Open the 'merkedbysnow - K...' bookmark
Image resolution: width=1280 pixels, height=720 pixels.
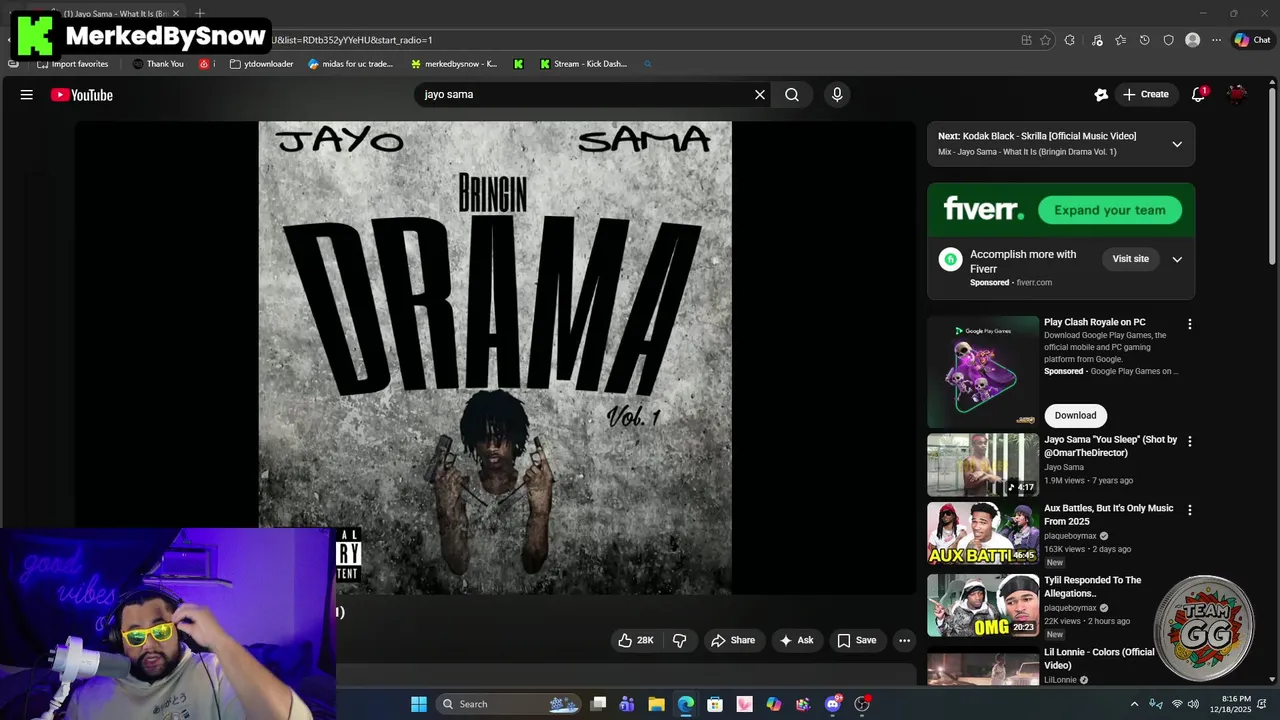[x=454, y=64]
